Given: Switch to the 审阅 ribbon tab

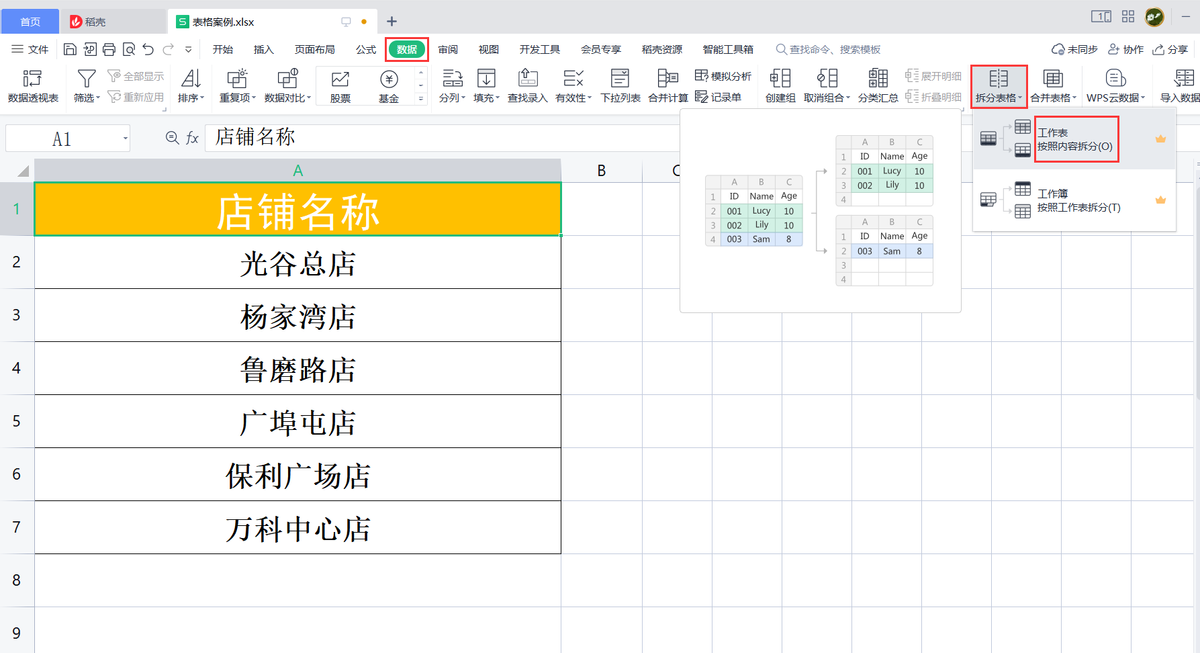Looking at the screenshot, I should click(x=448, y=49).
